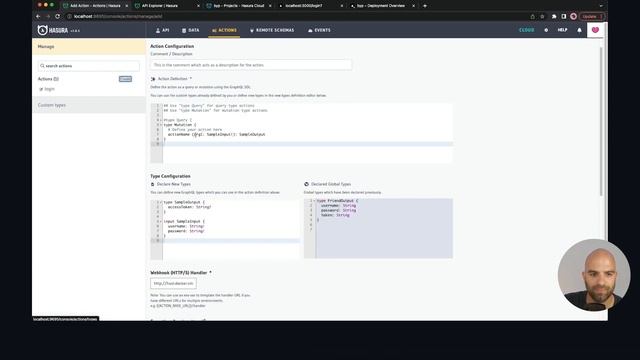
Task: Open the API tab in Hasura navbar
Action: coord(162,30)
